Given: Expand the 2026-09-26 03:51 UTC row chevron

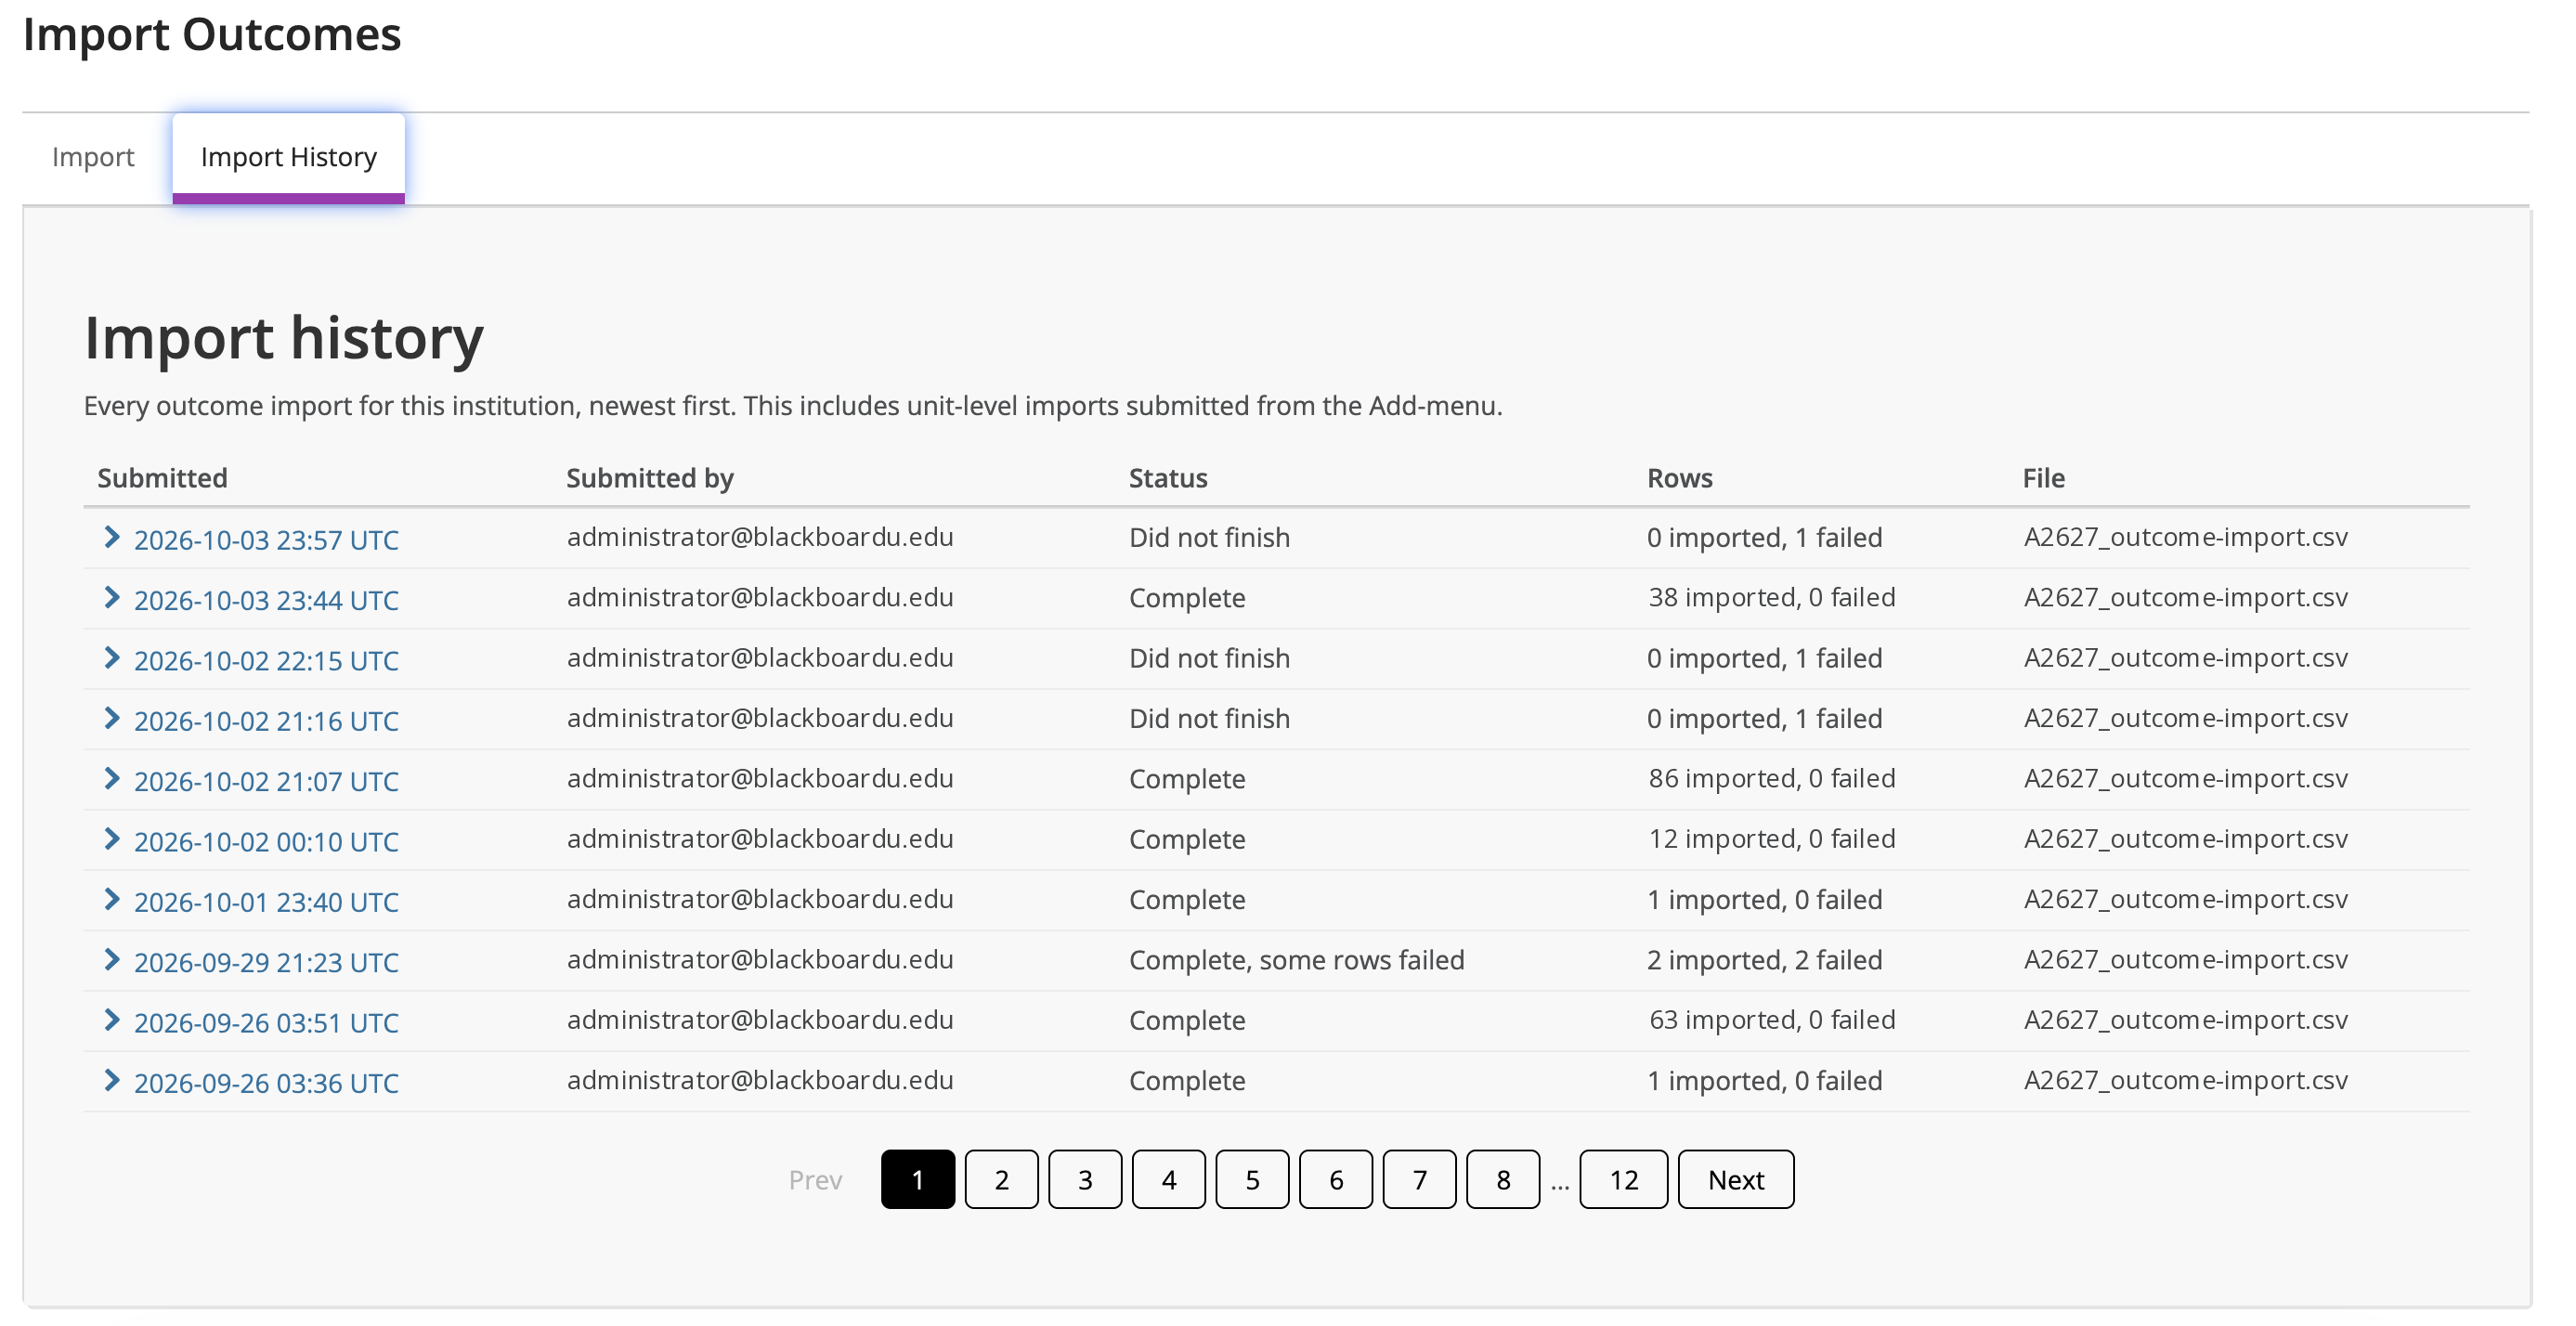Looking at the screenshot, I should tap(112, 1020).
